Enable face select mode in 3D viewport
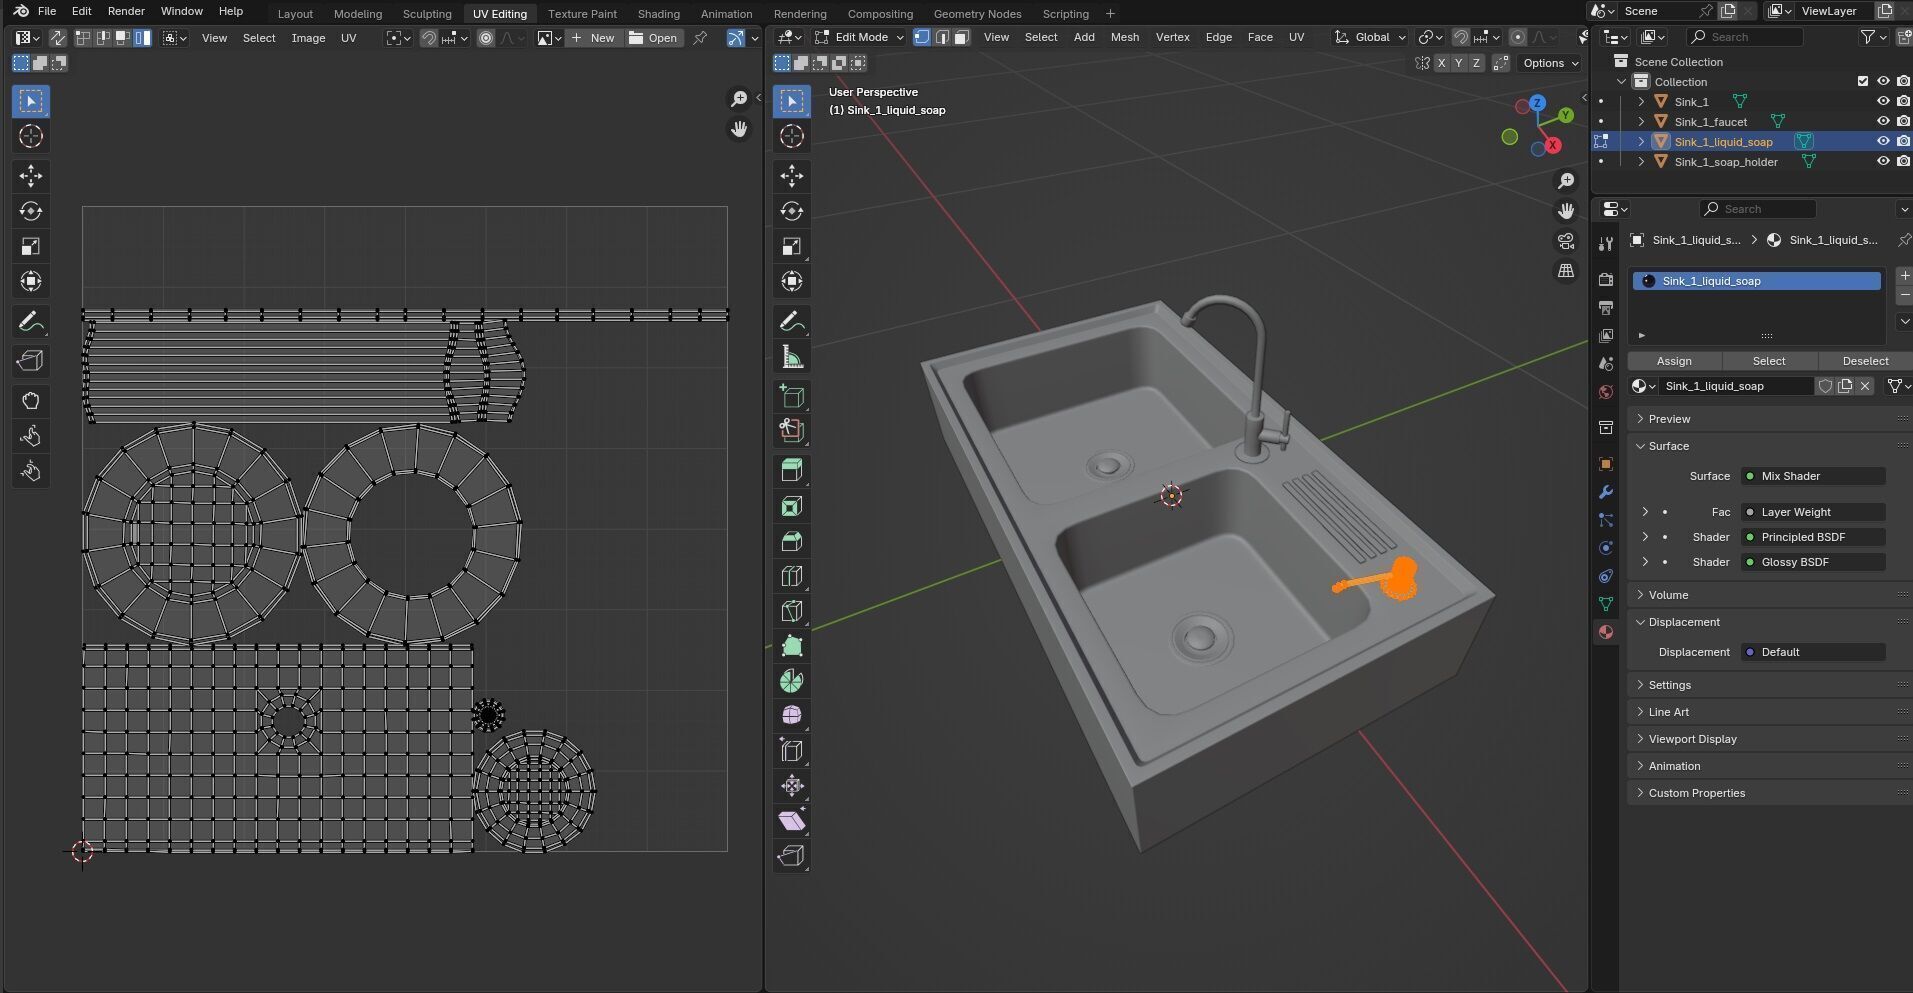The image size is (1913, 993). pyautogui.click(x=961, y=37)
